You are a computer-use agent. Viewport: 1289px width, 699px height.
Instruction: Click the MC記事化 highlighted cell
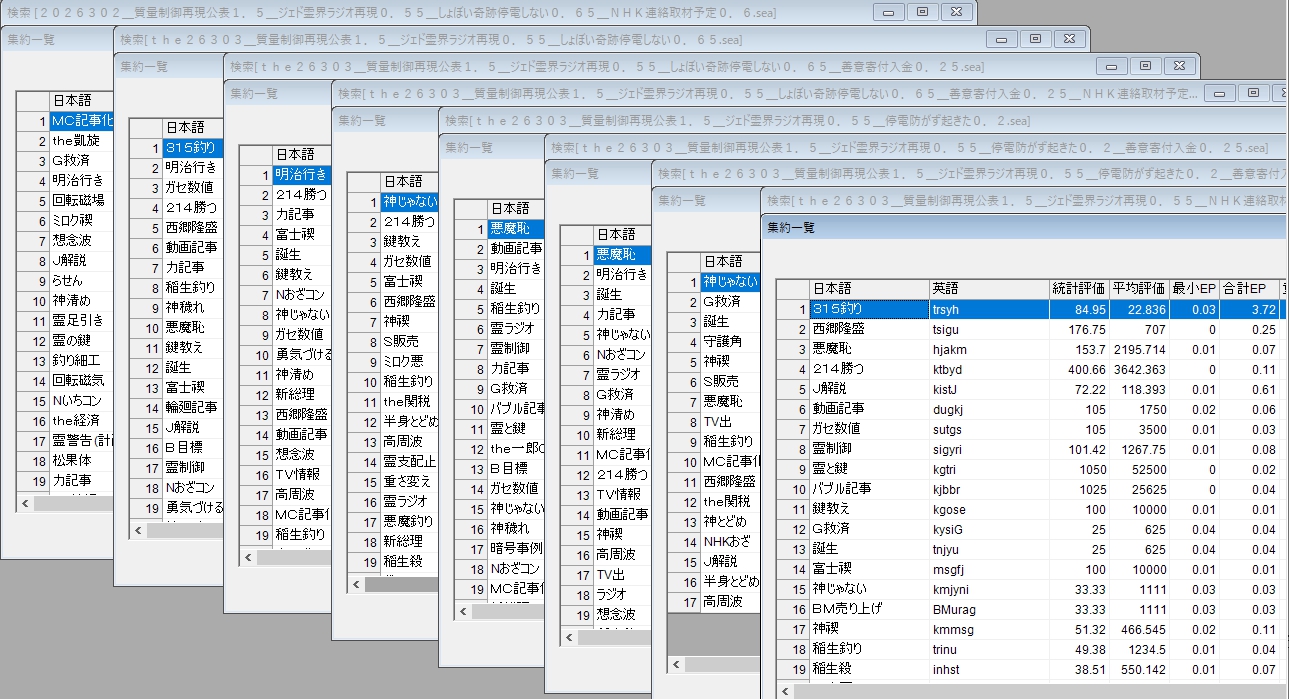click(x=82, y=120)
